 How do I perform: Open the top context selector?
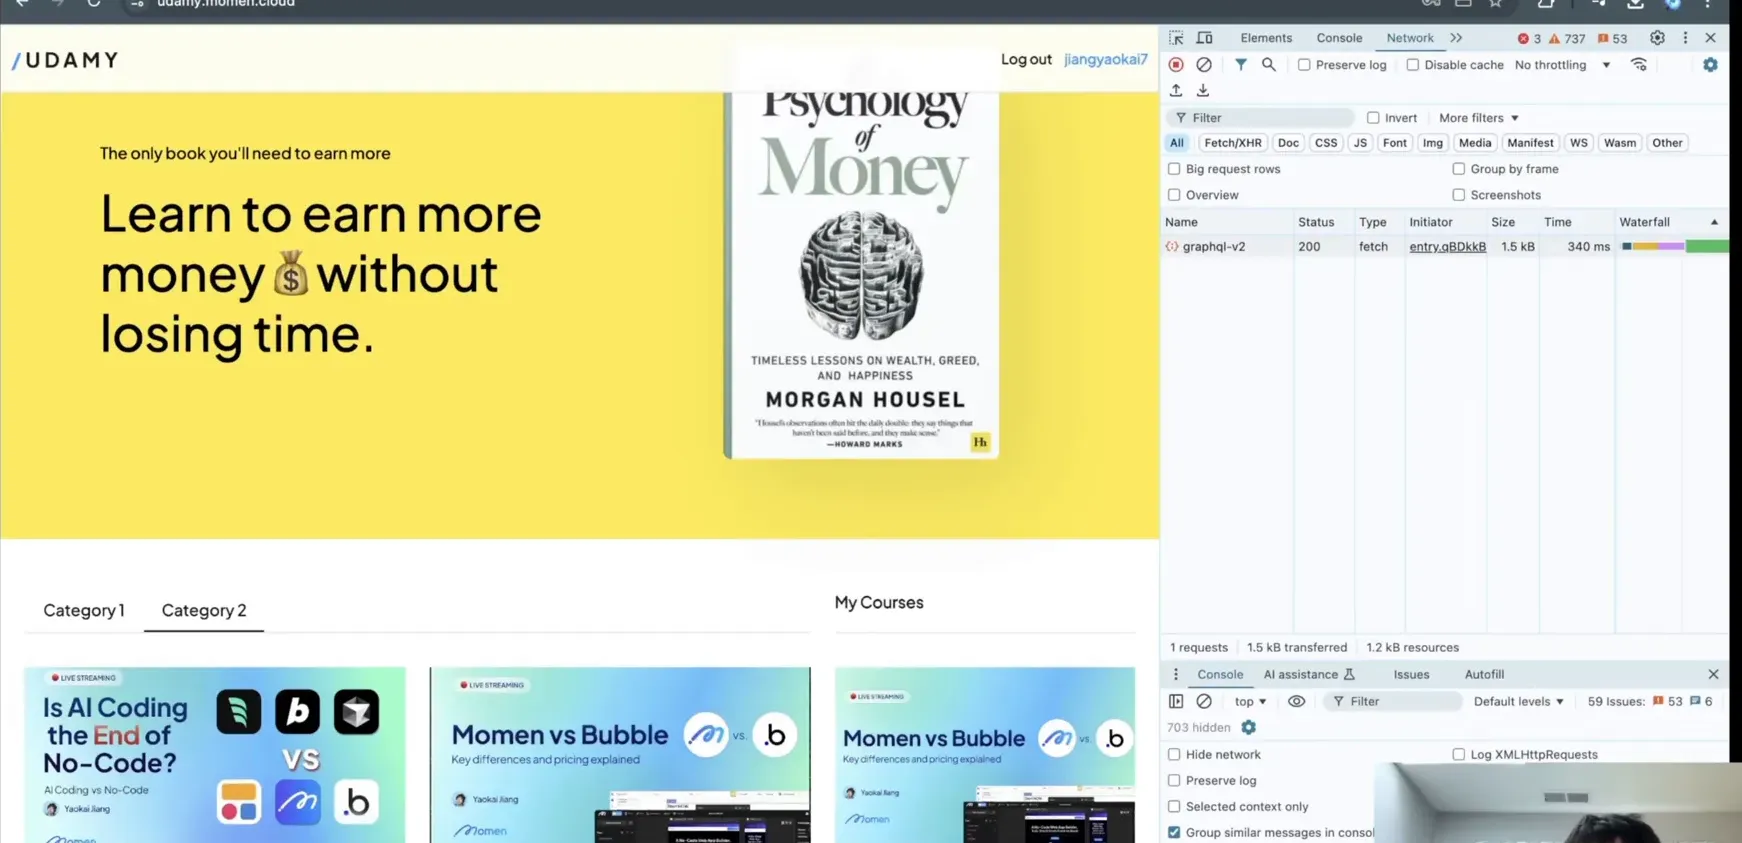click(1250, 702)
